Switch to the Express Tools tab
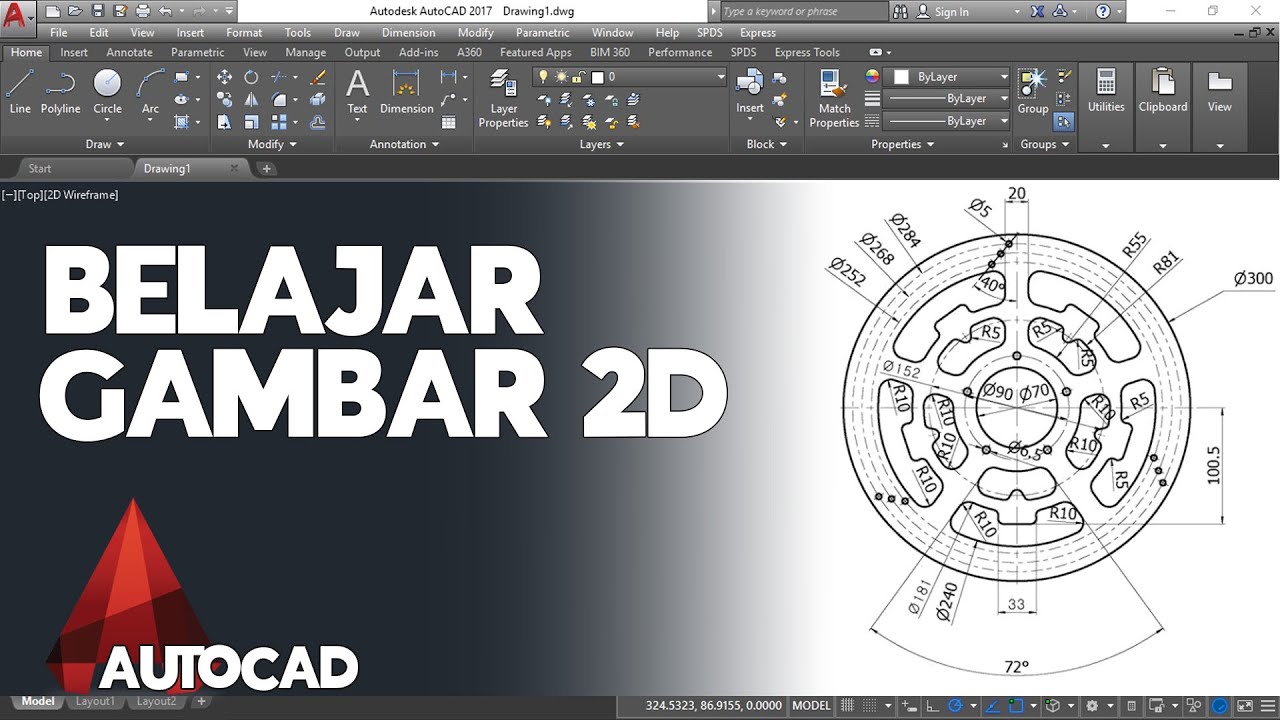Viewport: 1280px width, 720px height. [807, 52]
